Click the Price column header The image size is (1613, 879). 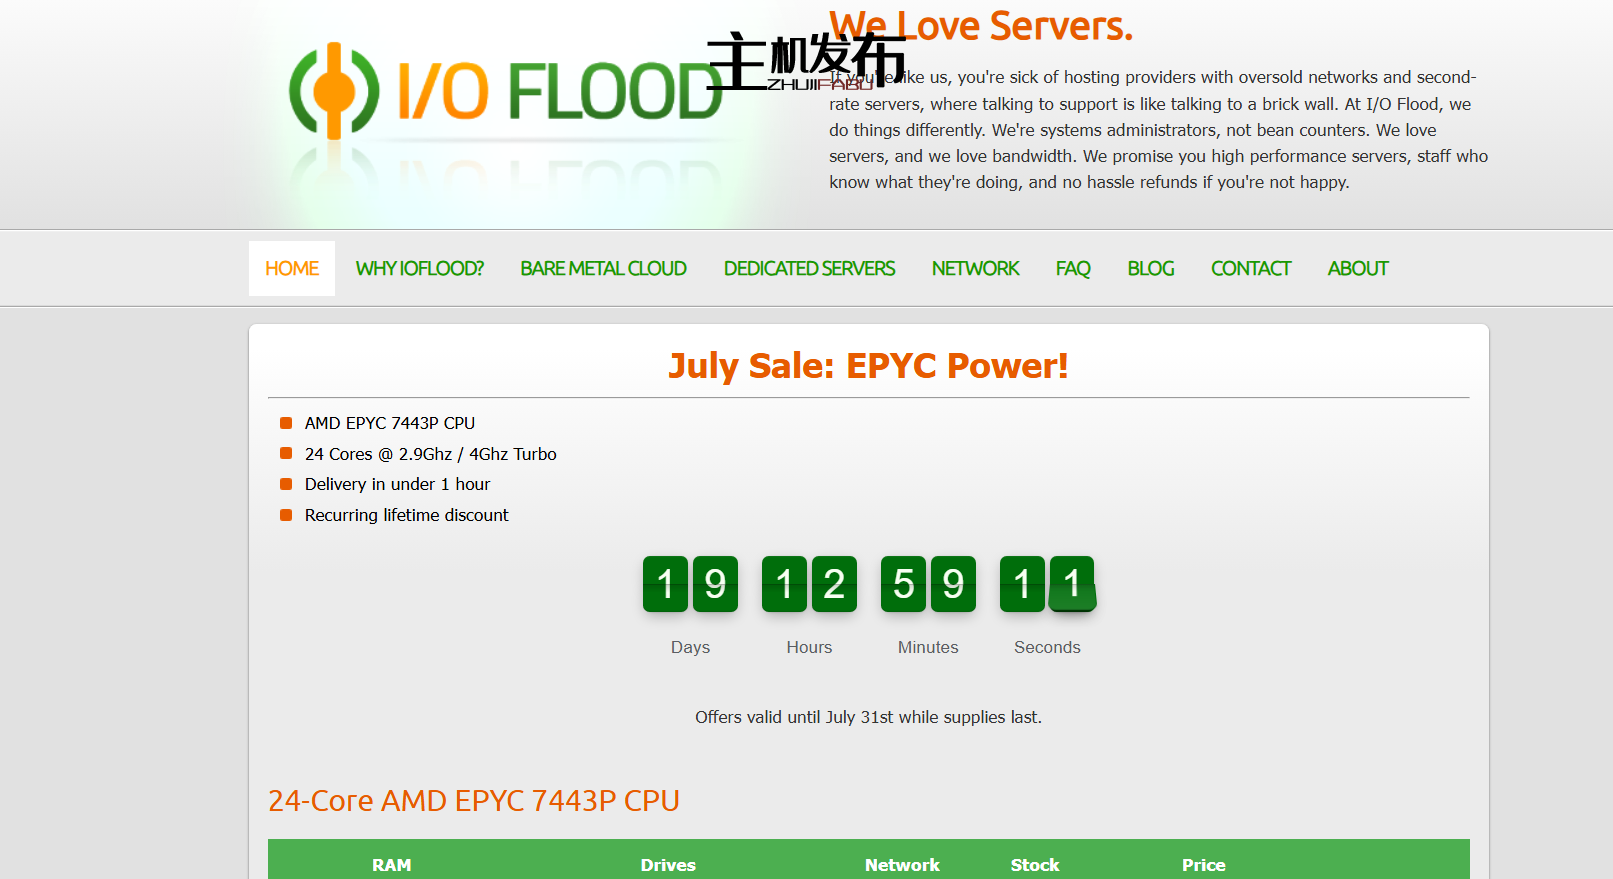1203,865
